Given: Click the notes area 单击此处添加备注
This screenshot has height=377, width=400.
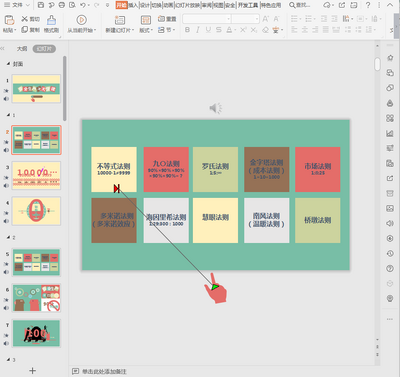Looking at the screenshot, I should coord(104,371).
